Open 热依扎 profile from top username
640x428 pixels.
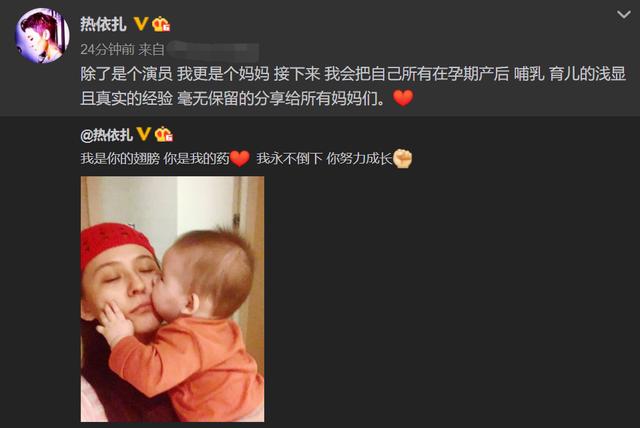[x=103, y=24]
